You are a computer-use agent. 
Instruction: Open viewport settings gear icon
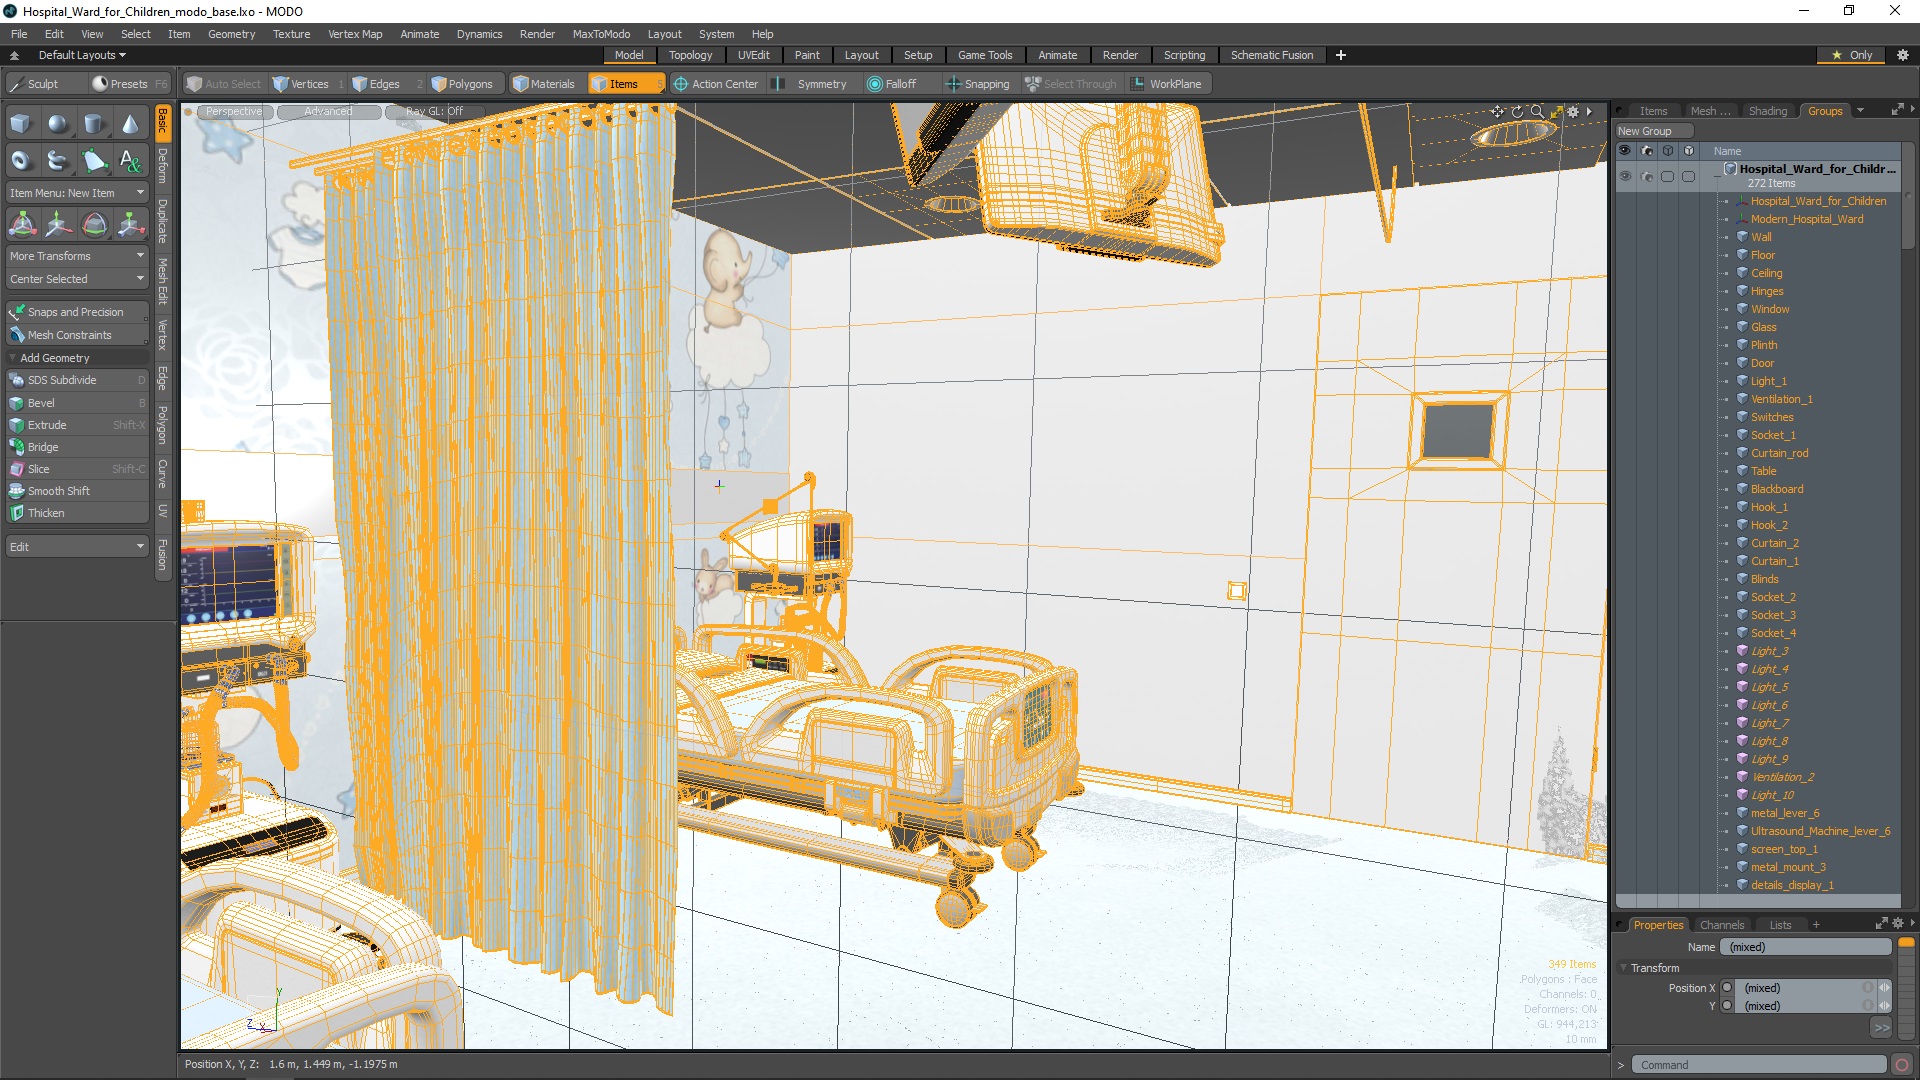(x=1573, y=111)
